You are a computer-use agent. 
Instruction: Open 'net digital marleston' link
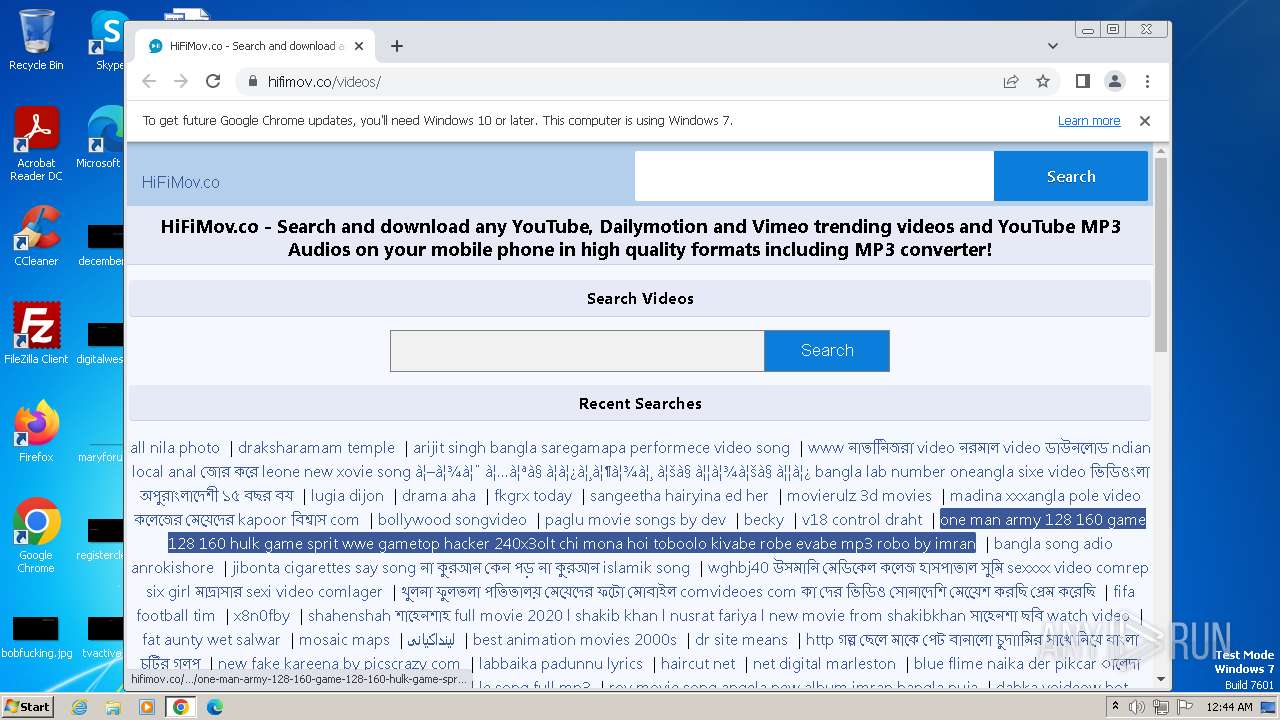(824, 664)
